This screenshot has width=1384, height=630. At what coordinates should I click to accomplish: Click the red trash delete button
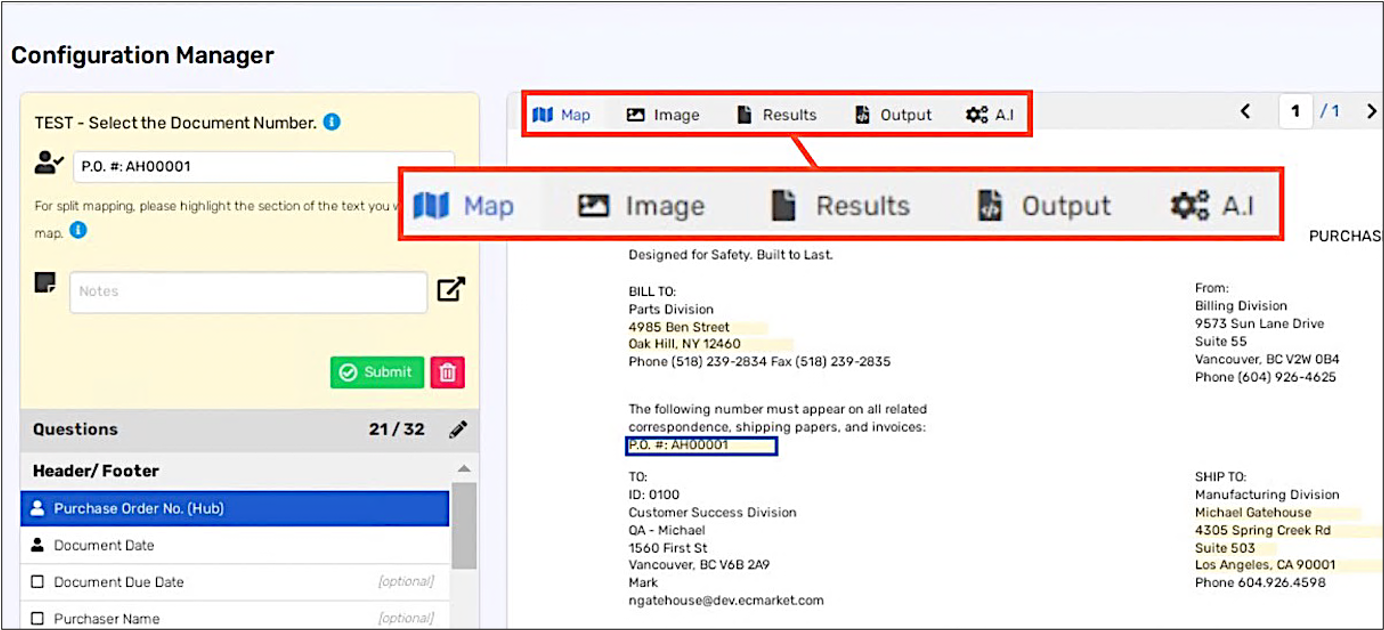pyautogui.click(x=447, y=372)
